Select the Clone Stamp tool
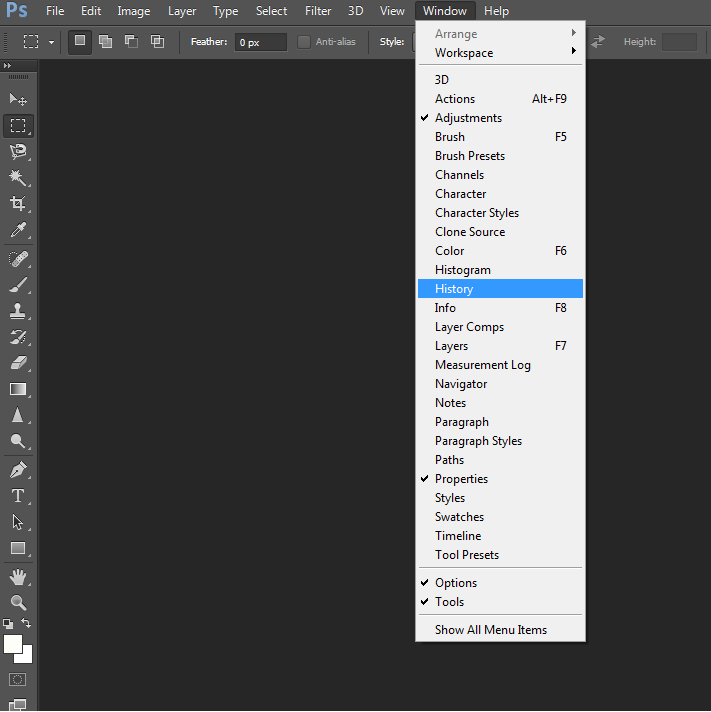 pyautogui.click(x=18, y=311)
